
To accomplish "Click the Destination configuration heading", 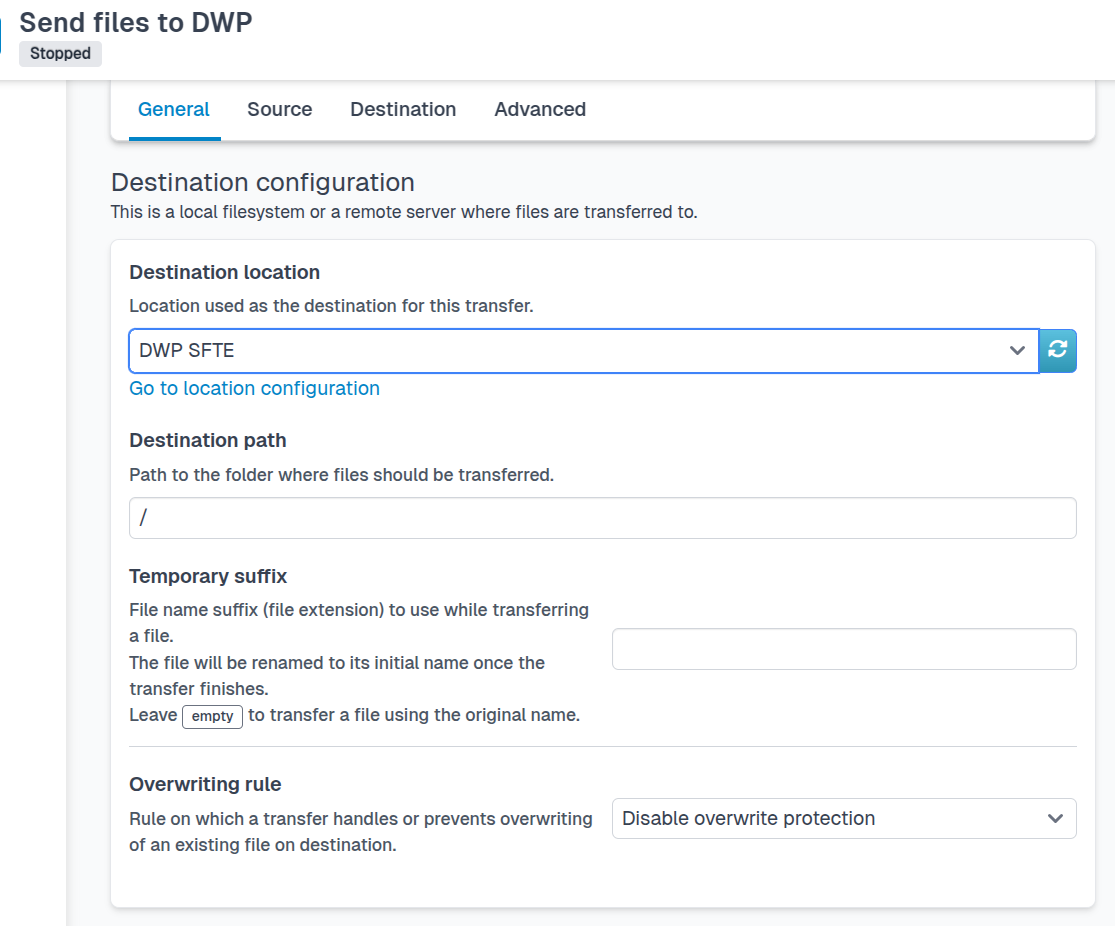I will pos(262,182).
